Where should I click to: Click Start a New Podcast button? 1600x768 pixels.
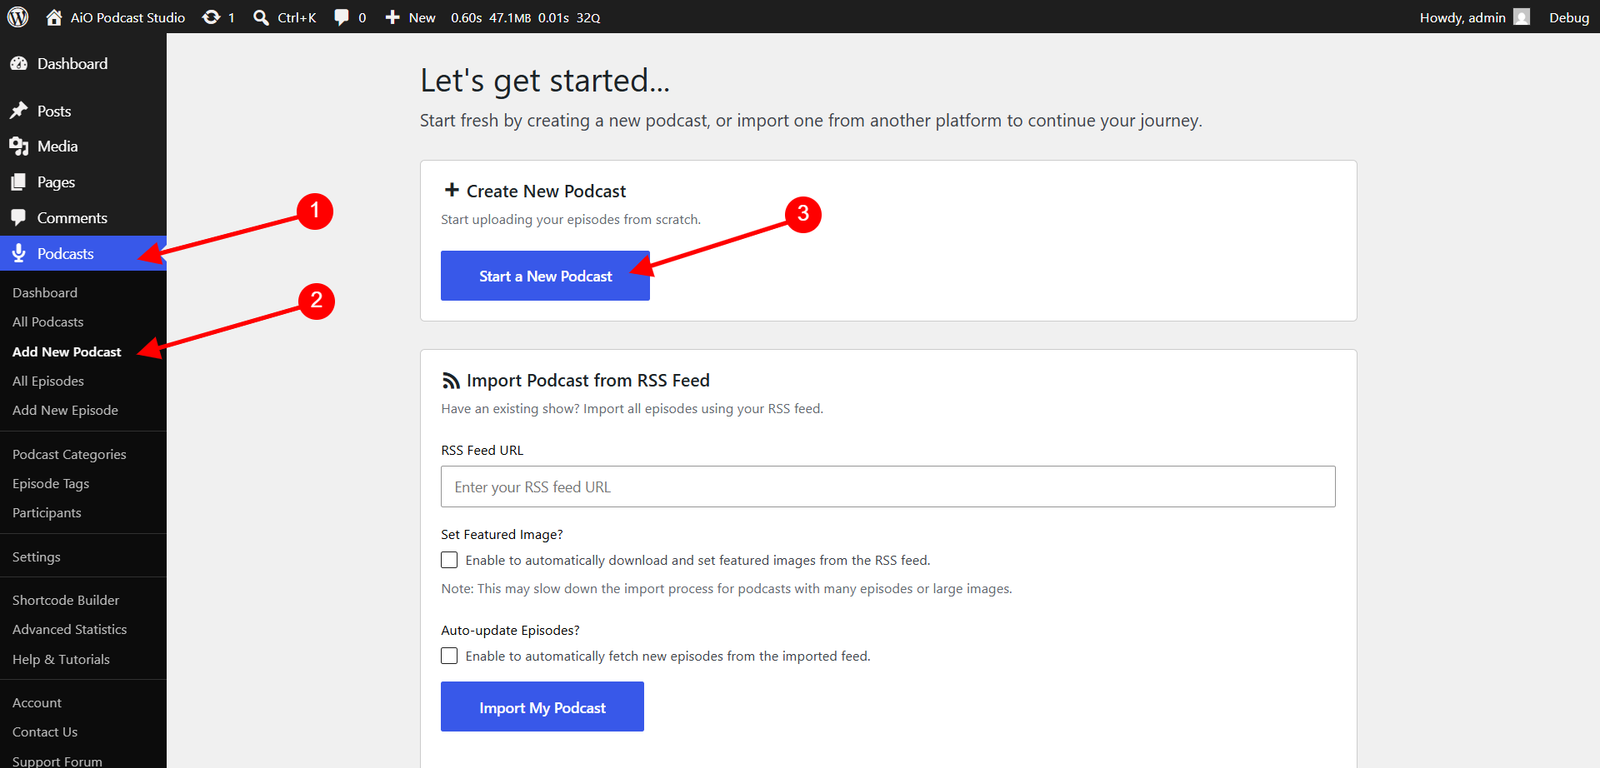(545, 276)
